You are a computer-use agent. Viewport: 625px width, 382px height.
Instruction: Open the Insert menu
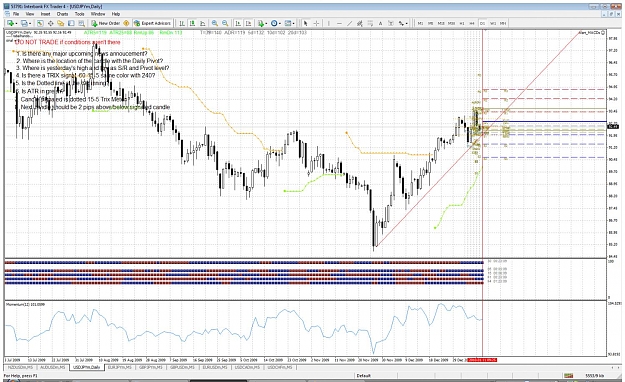click(45, 14)
